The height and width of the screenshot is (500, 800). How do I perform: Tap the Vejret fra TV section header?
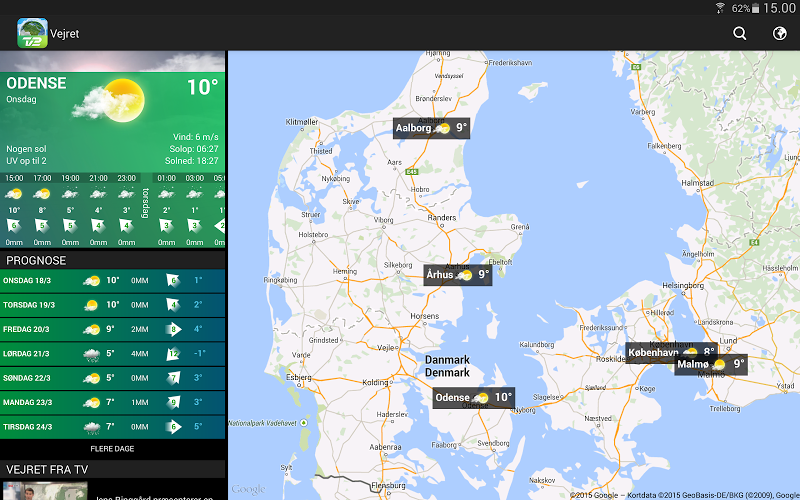(x=112, y=469)
